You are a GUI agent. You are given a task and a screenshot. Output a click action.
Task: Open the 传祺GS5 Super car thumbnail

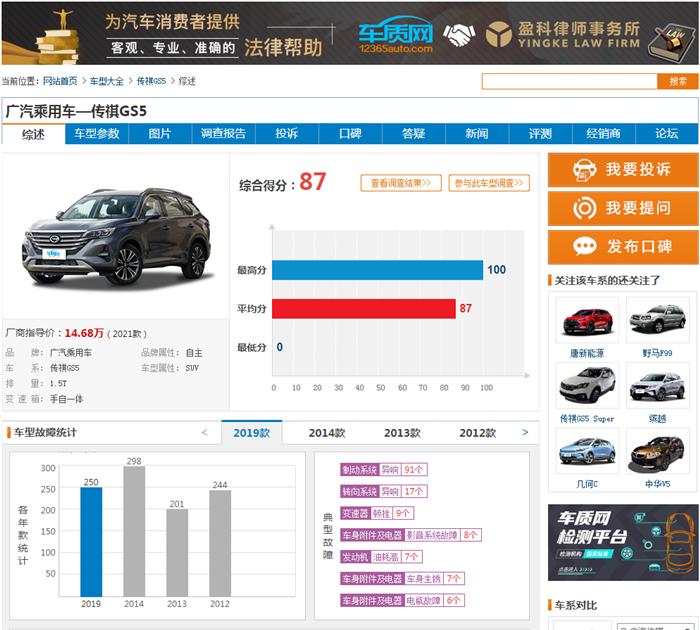pos(587,385)
